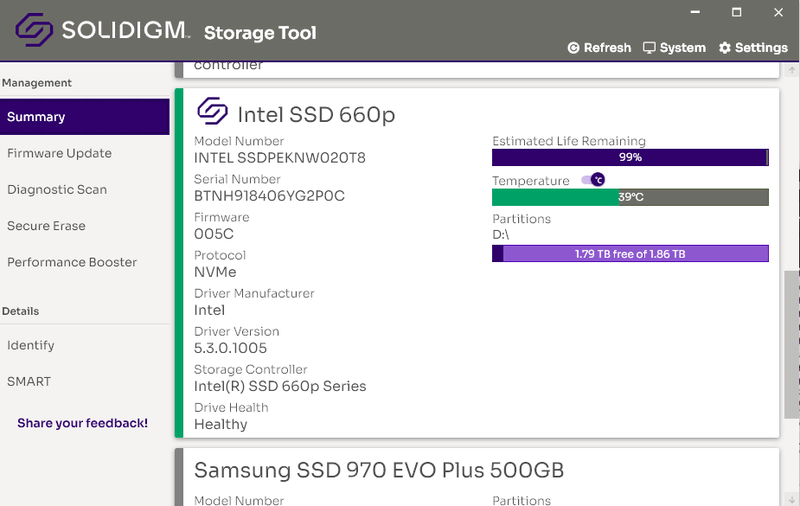The image size is (800, 506).
Task: Click the 39°C temperature bar
Action: (630, 197)
